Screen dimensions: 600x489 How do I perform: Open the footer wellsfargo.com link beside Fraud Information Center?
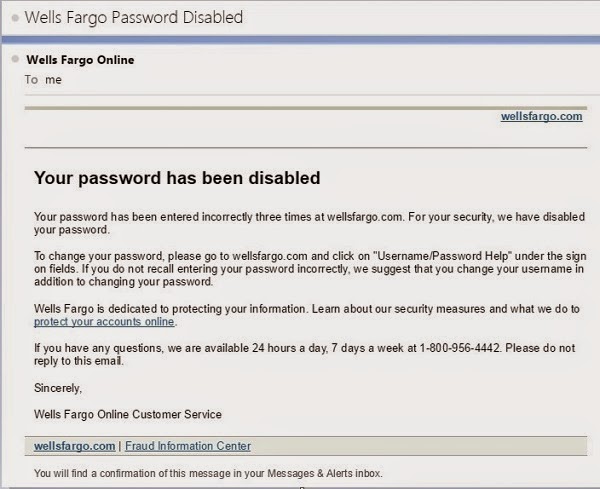(75, 446)
